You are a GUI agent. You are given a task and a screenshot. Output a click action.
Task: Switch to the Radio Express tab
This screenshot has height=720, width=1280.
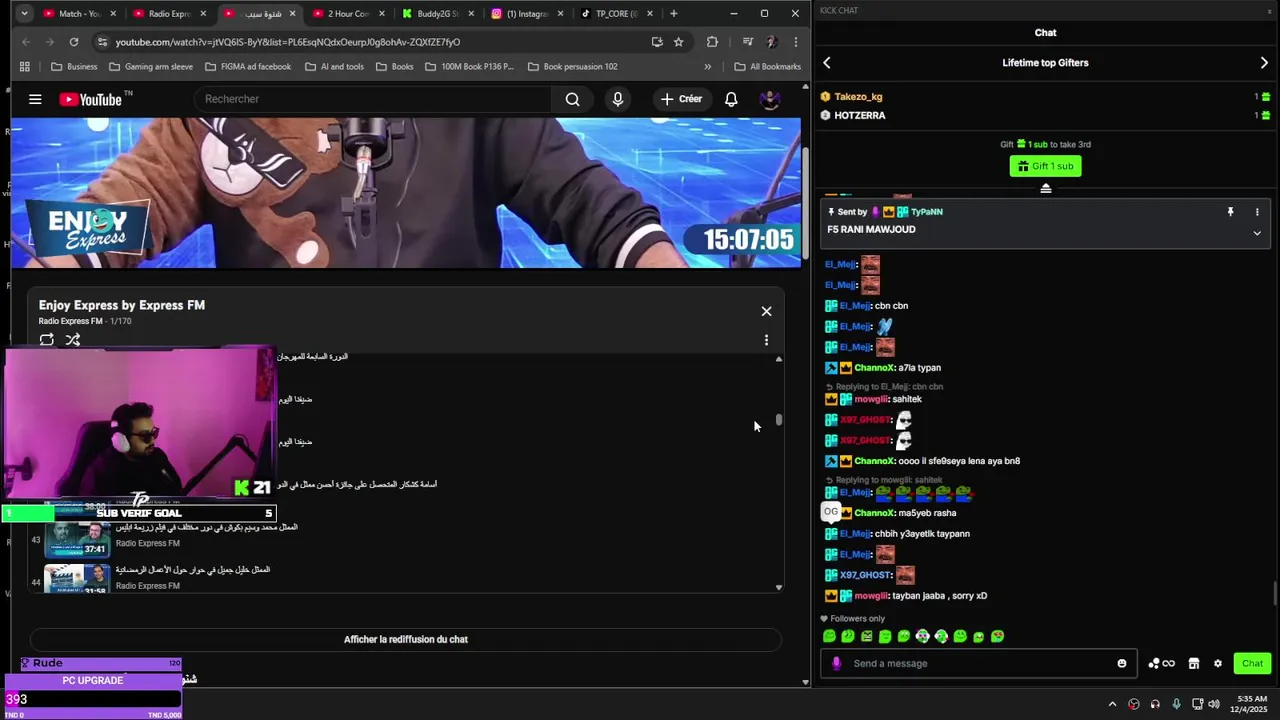[168, 14]
